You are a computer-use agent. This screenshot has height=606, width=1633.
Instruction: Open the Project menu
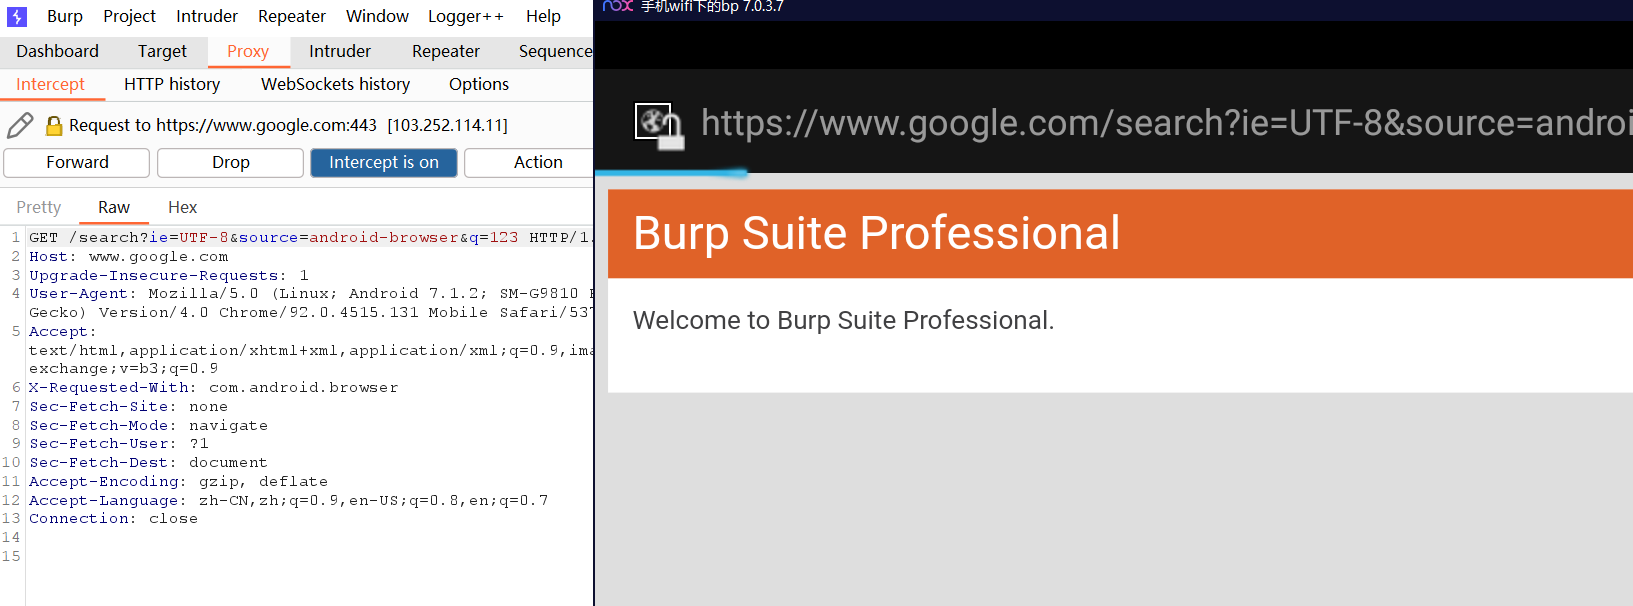coord(130,17)
